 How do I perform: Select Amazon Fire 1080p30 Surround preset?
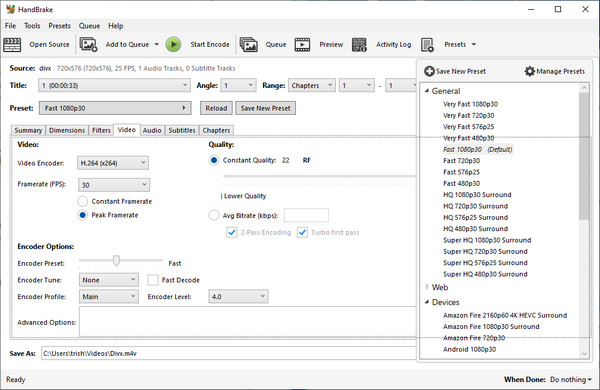coord(491,326)
